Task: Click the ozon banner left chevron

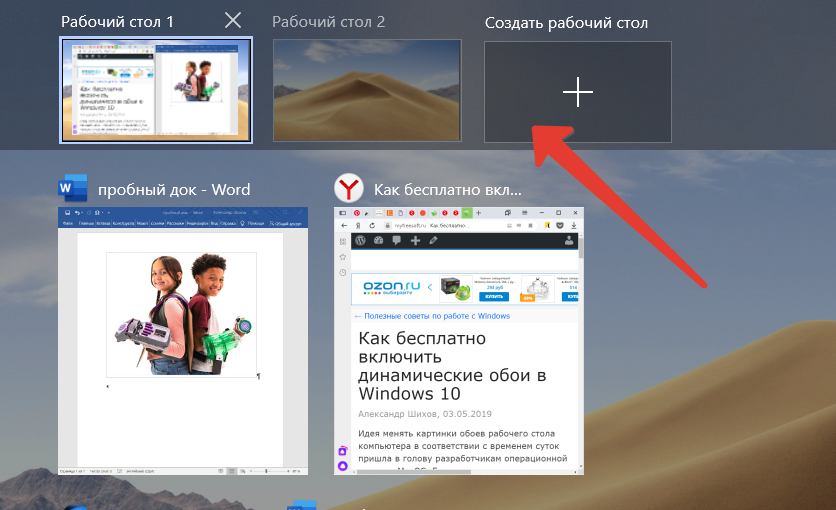Action: coord(430,288)
